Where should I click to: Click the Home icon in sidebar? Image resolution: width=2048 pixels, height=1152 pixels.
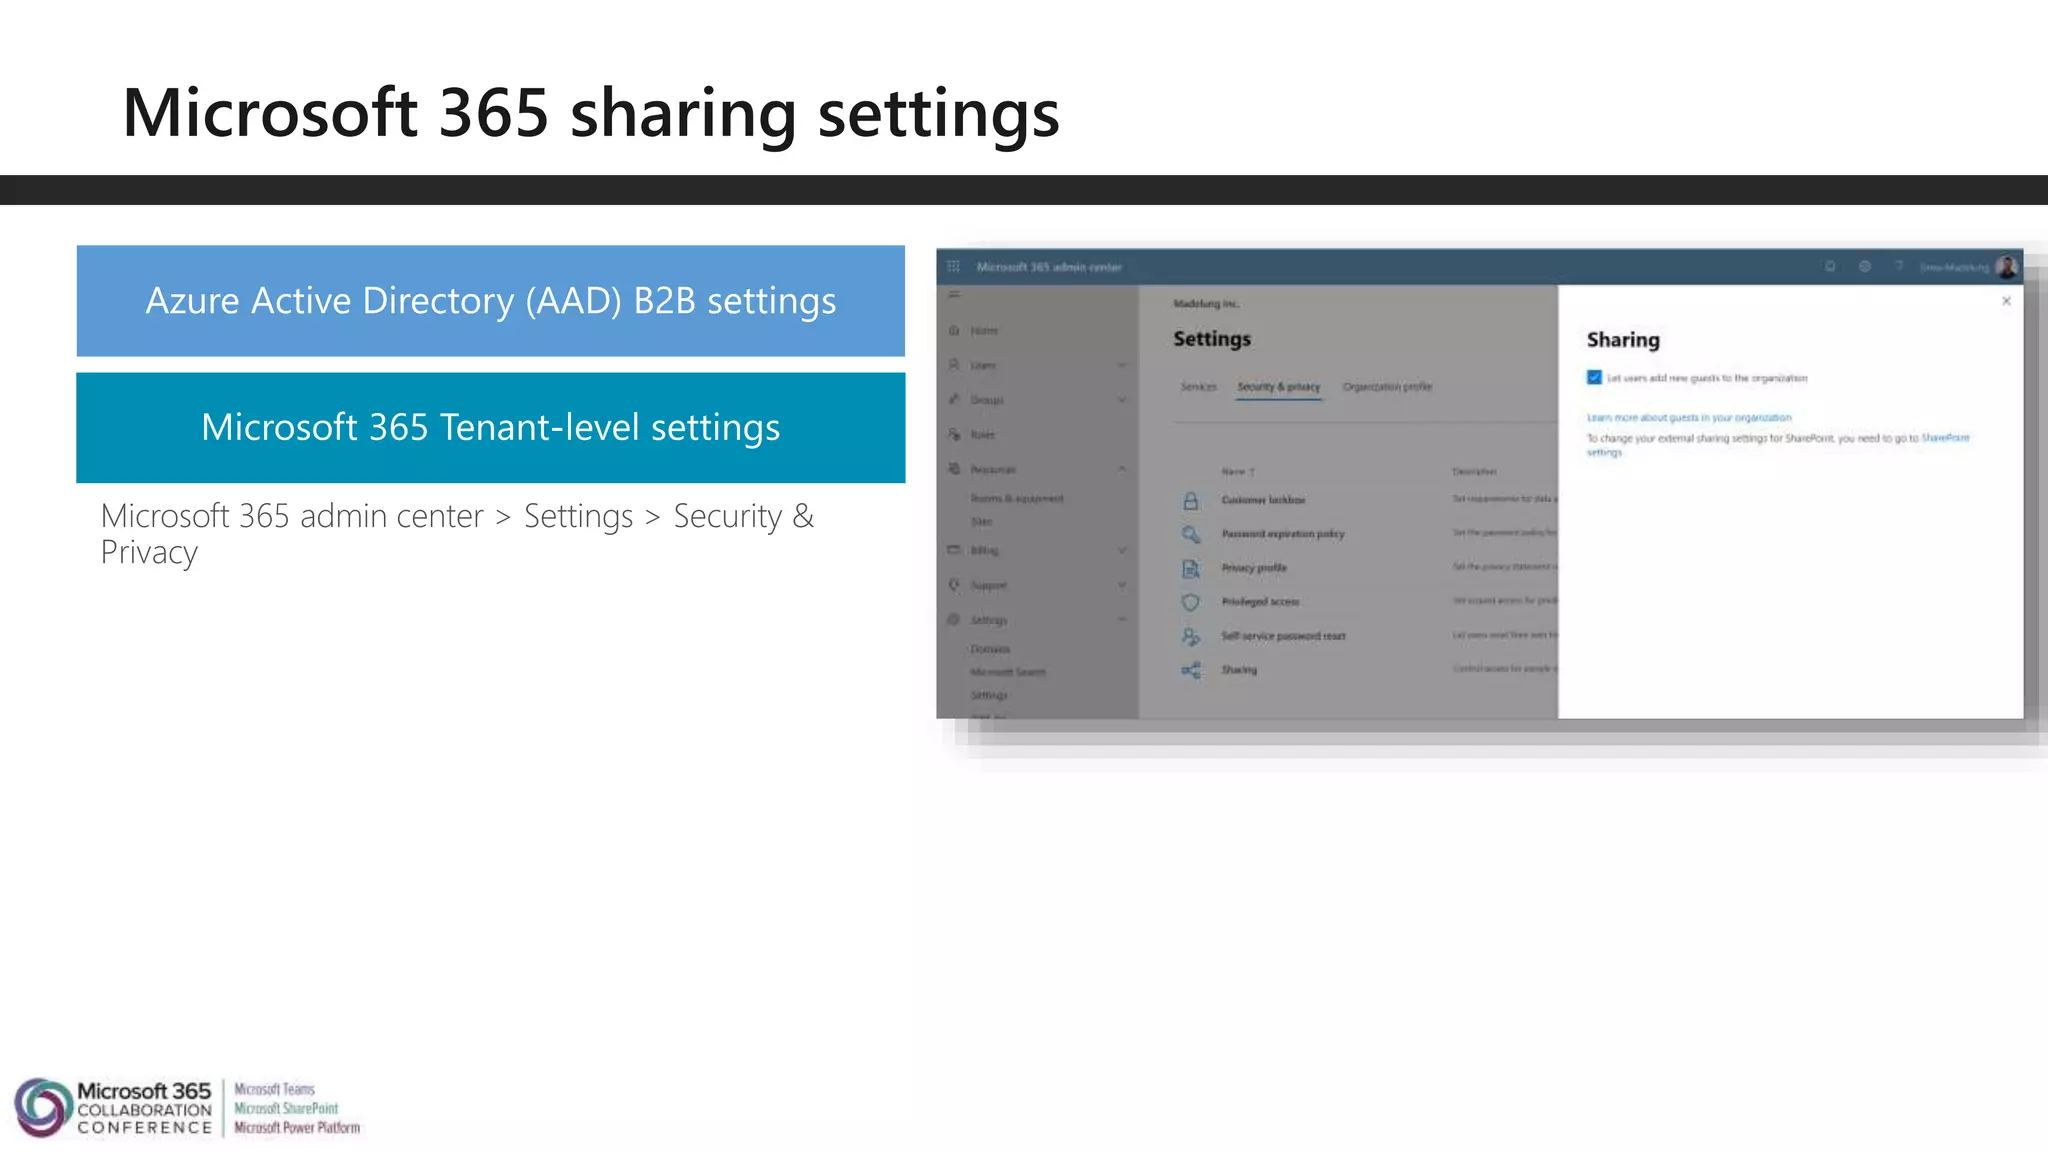[x=954, y=330]
